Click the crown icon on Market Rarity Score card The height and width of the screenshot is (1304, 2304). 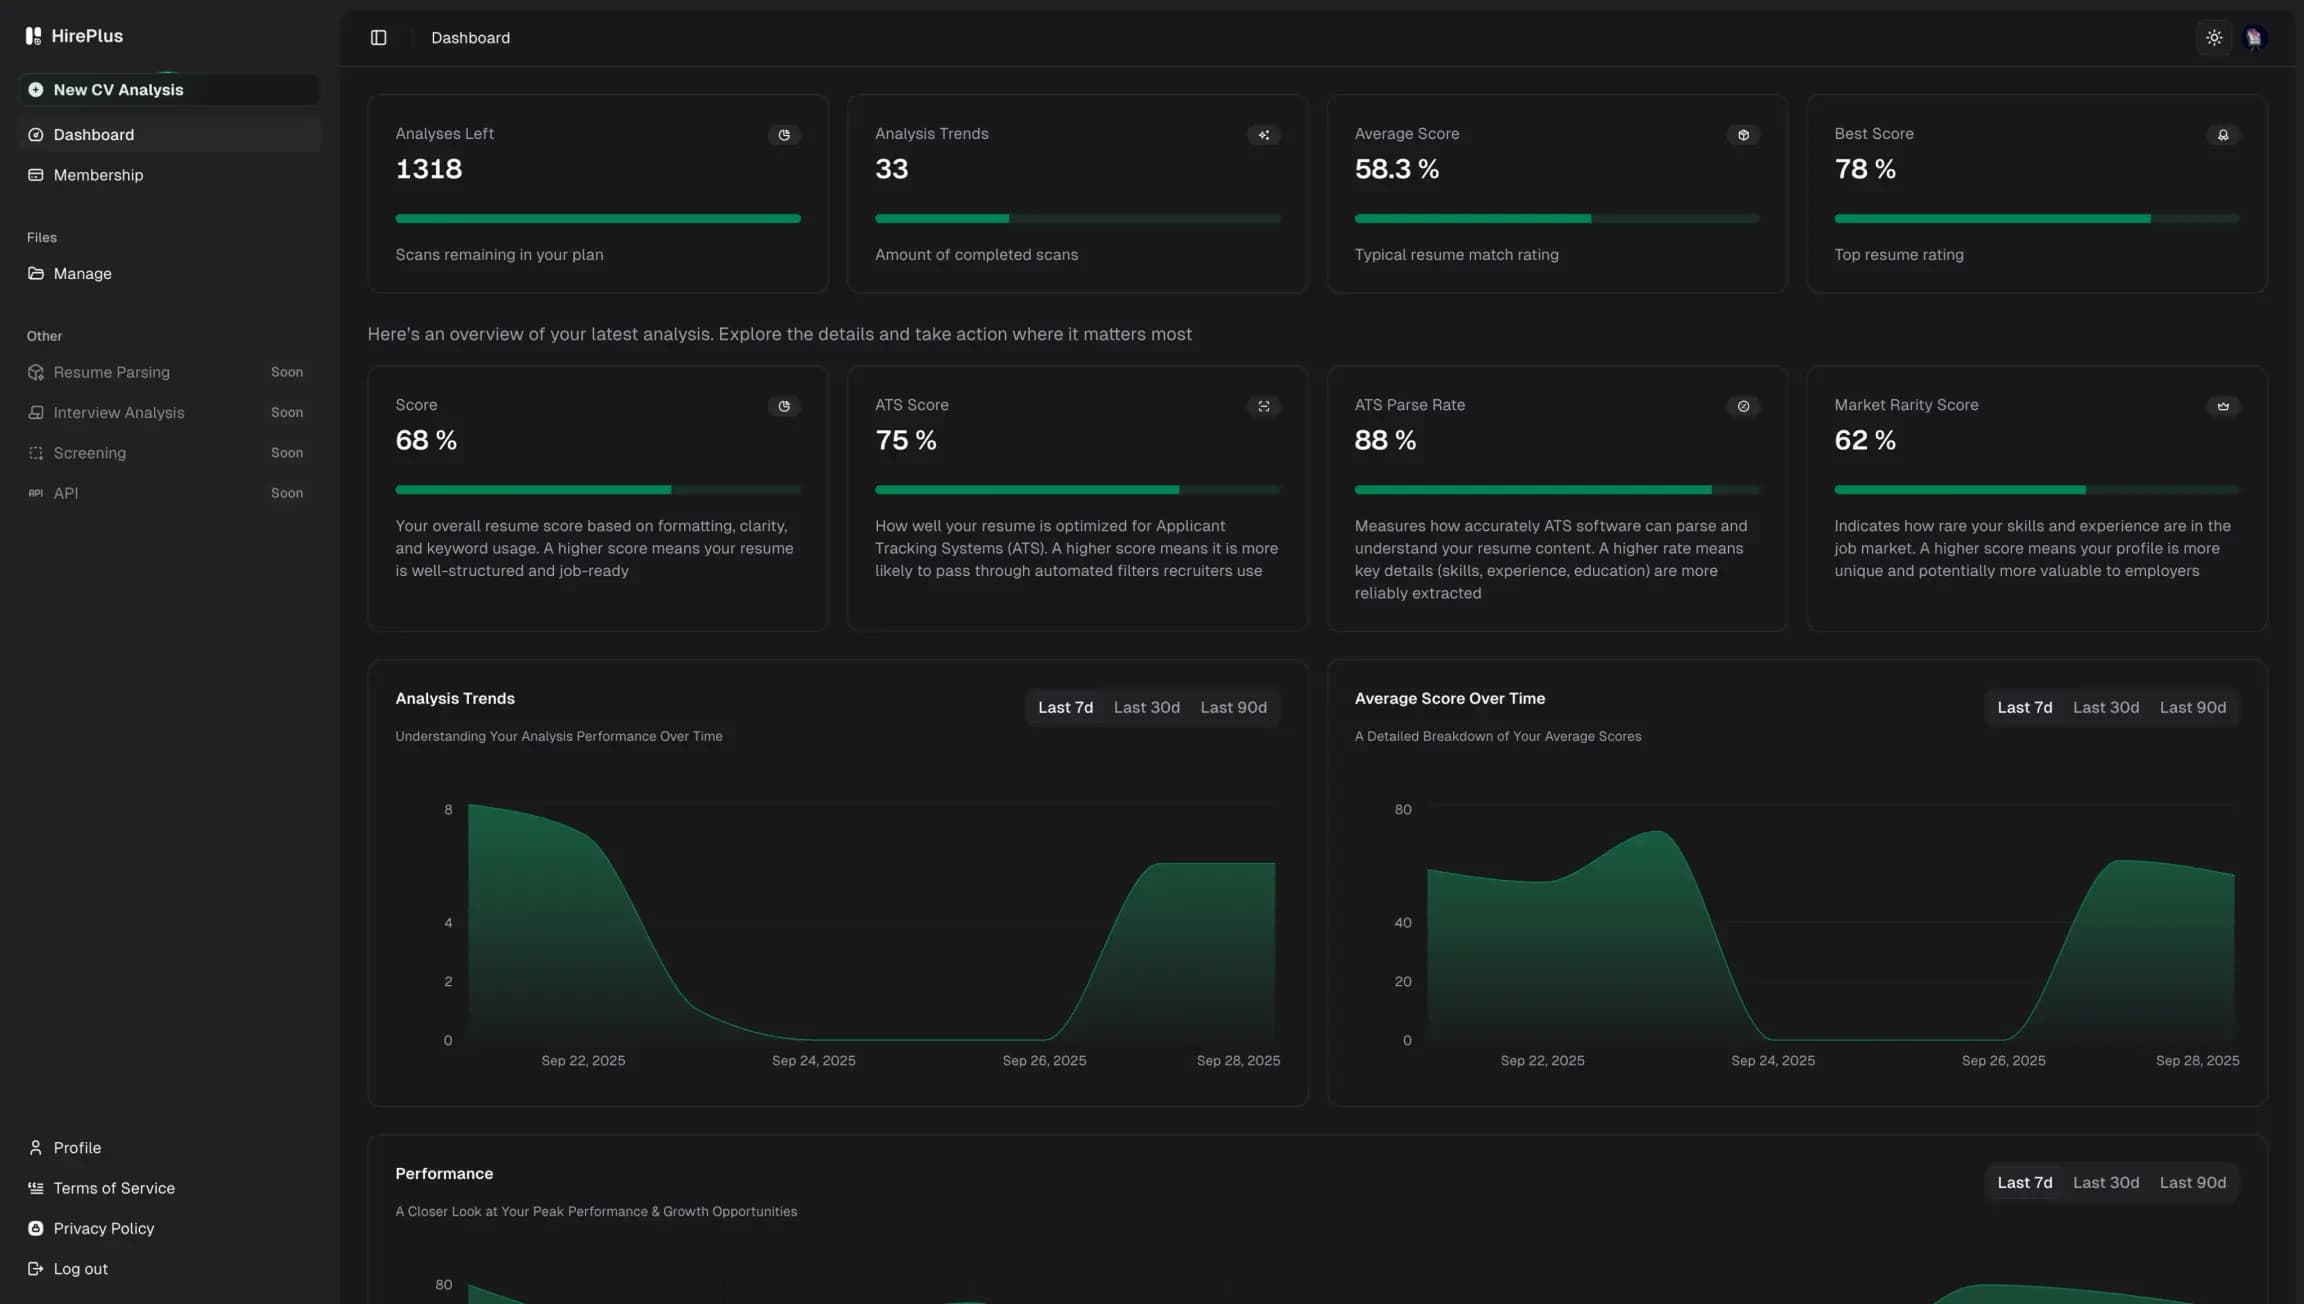click(x=2222, y=406)
